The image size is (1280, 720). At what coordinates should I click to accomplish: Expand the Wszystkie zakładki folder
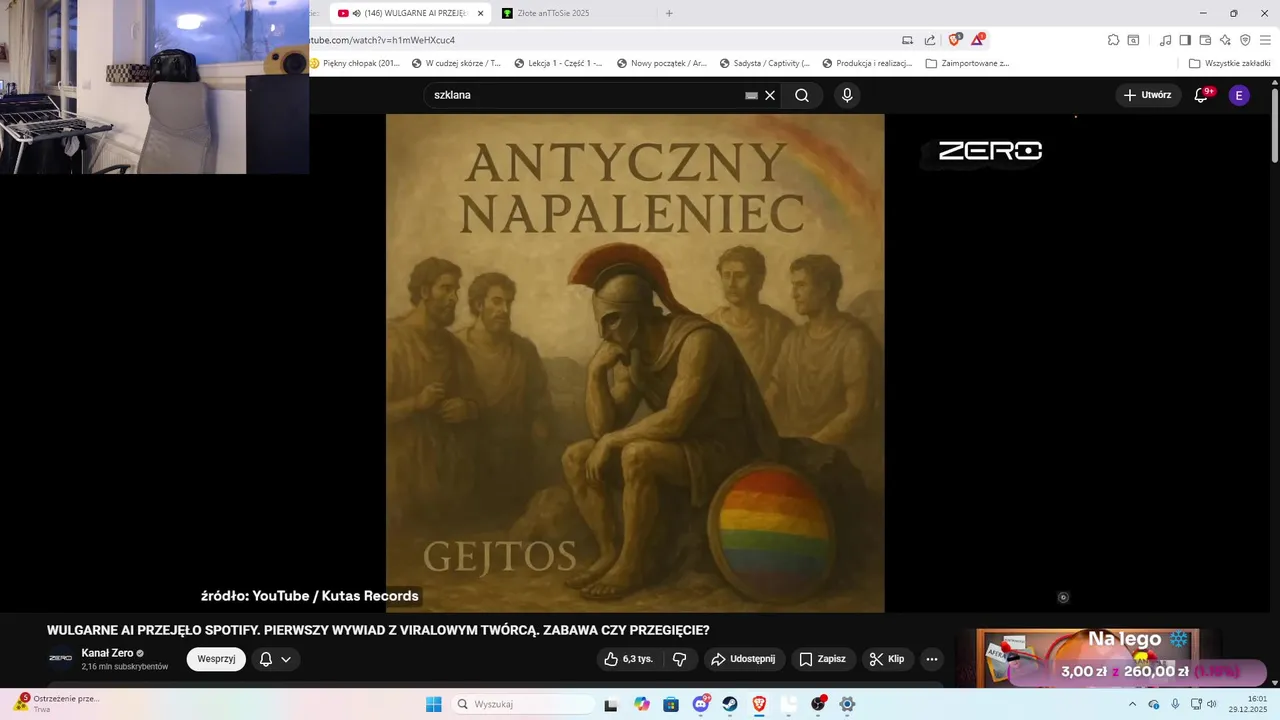(1229, 63)
